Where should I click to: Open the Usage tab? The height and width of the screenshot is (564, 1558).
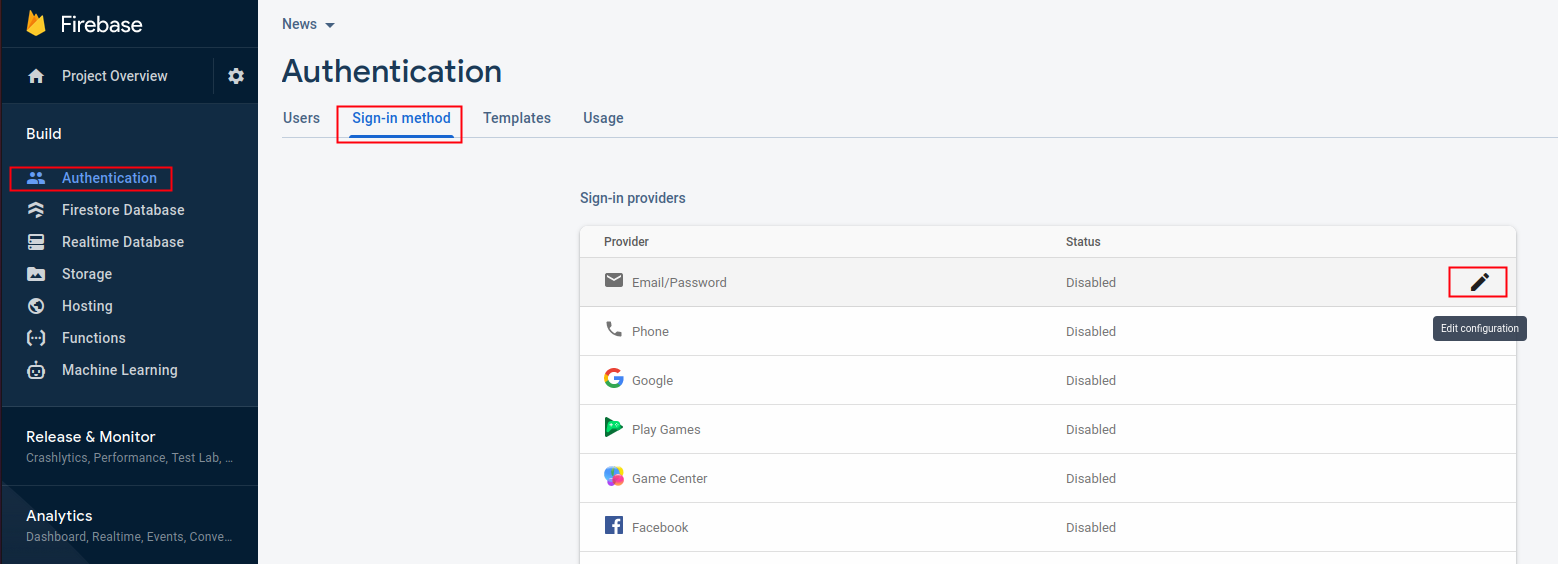603,118
